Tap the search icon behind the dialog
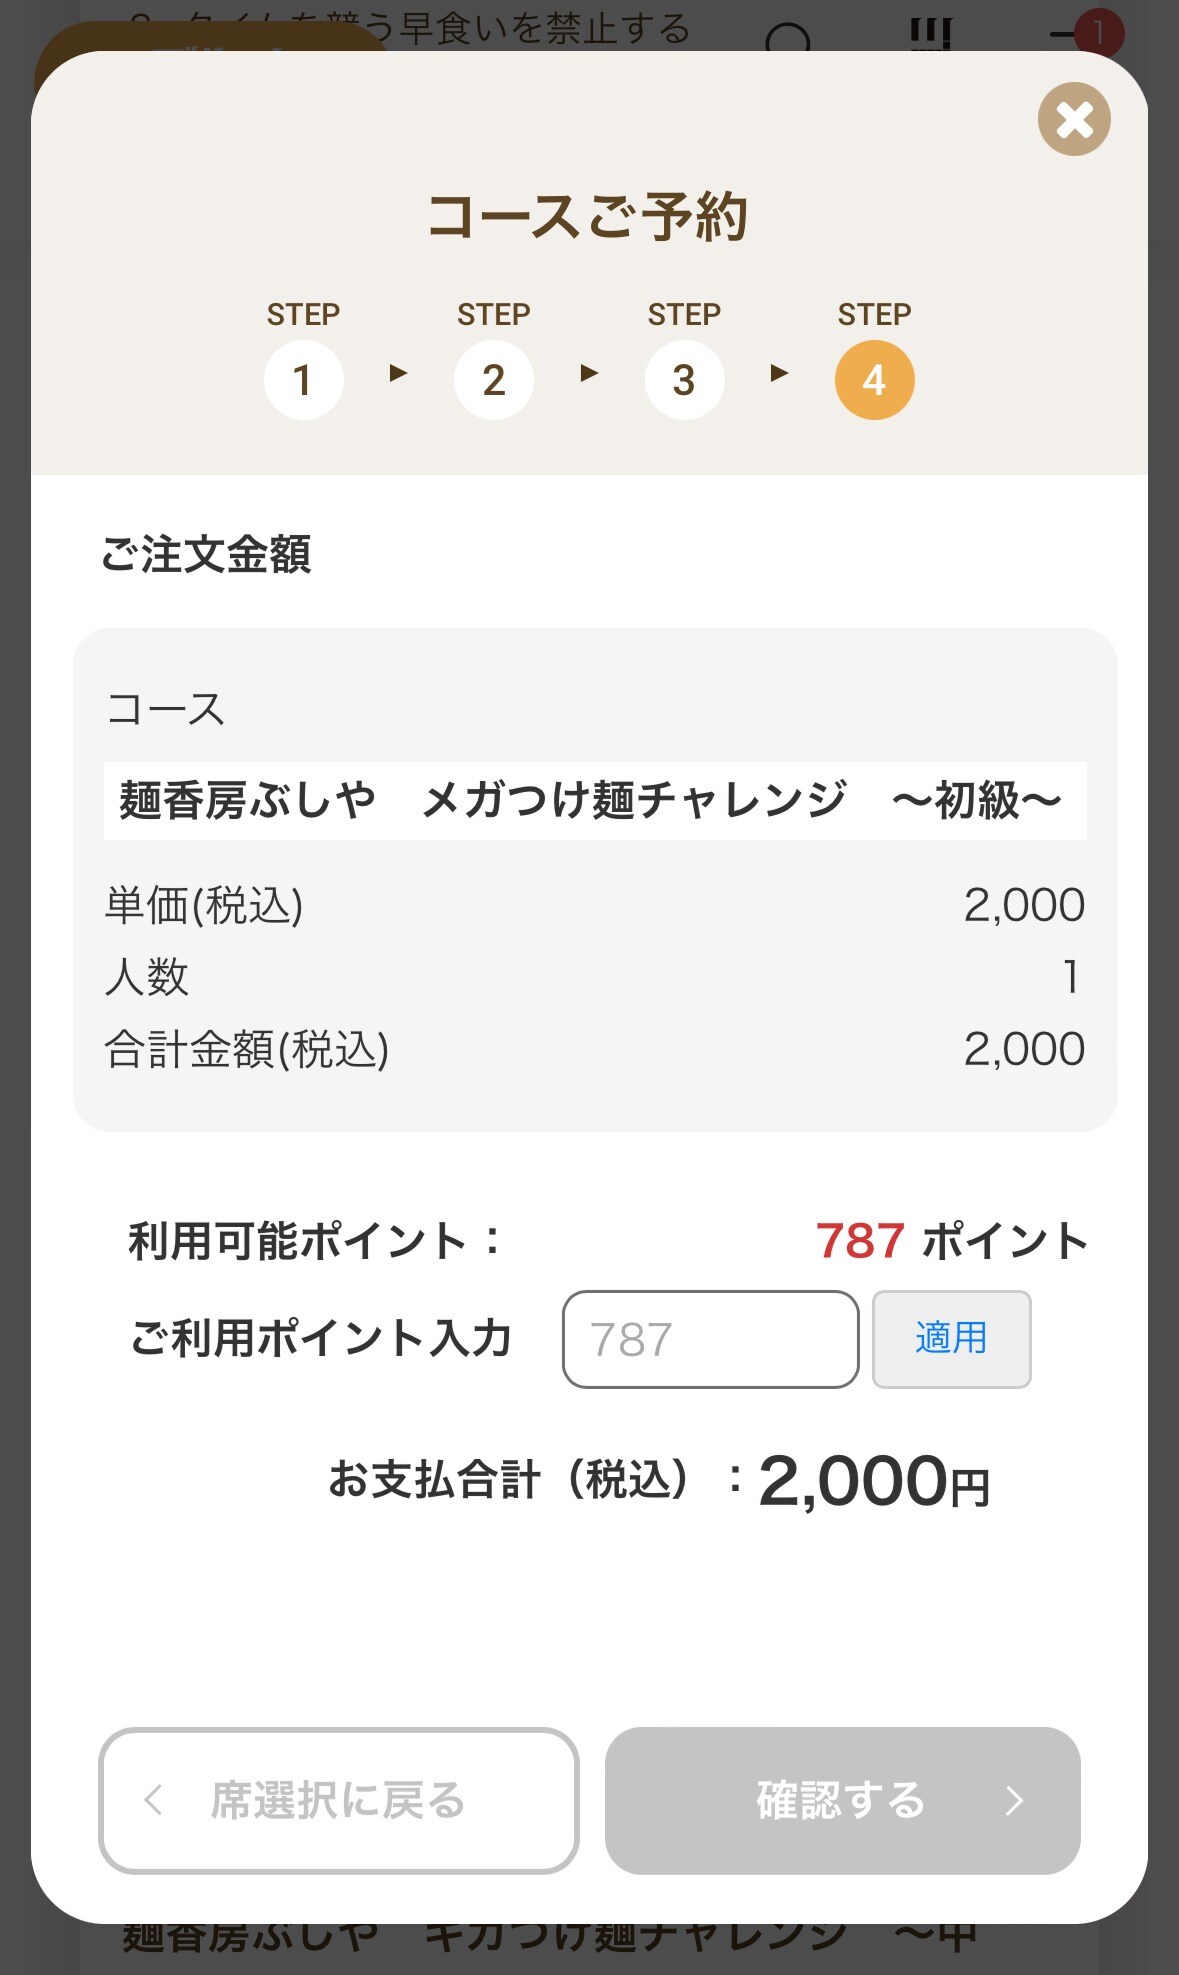Image resolution: width=1179 pixels, height=1975 pixels. [788, 40]
